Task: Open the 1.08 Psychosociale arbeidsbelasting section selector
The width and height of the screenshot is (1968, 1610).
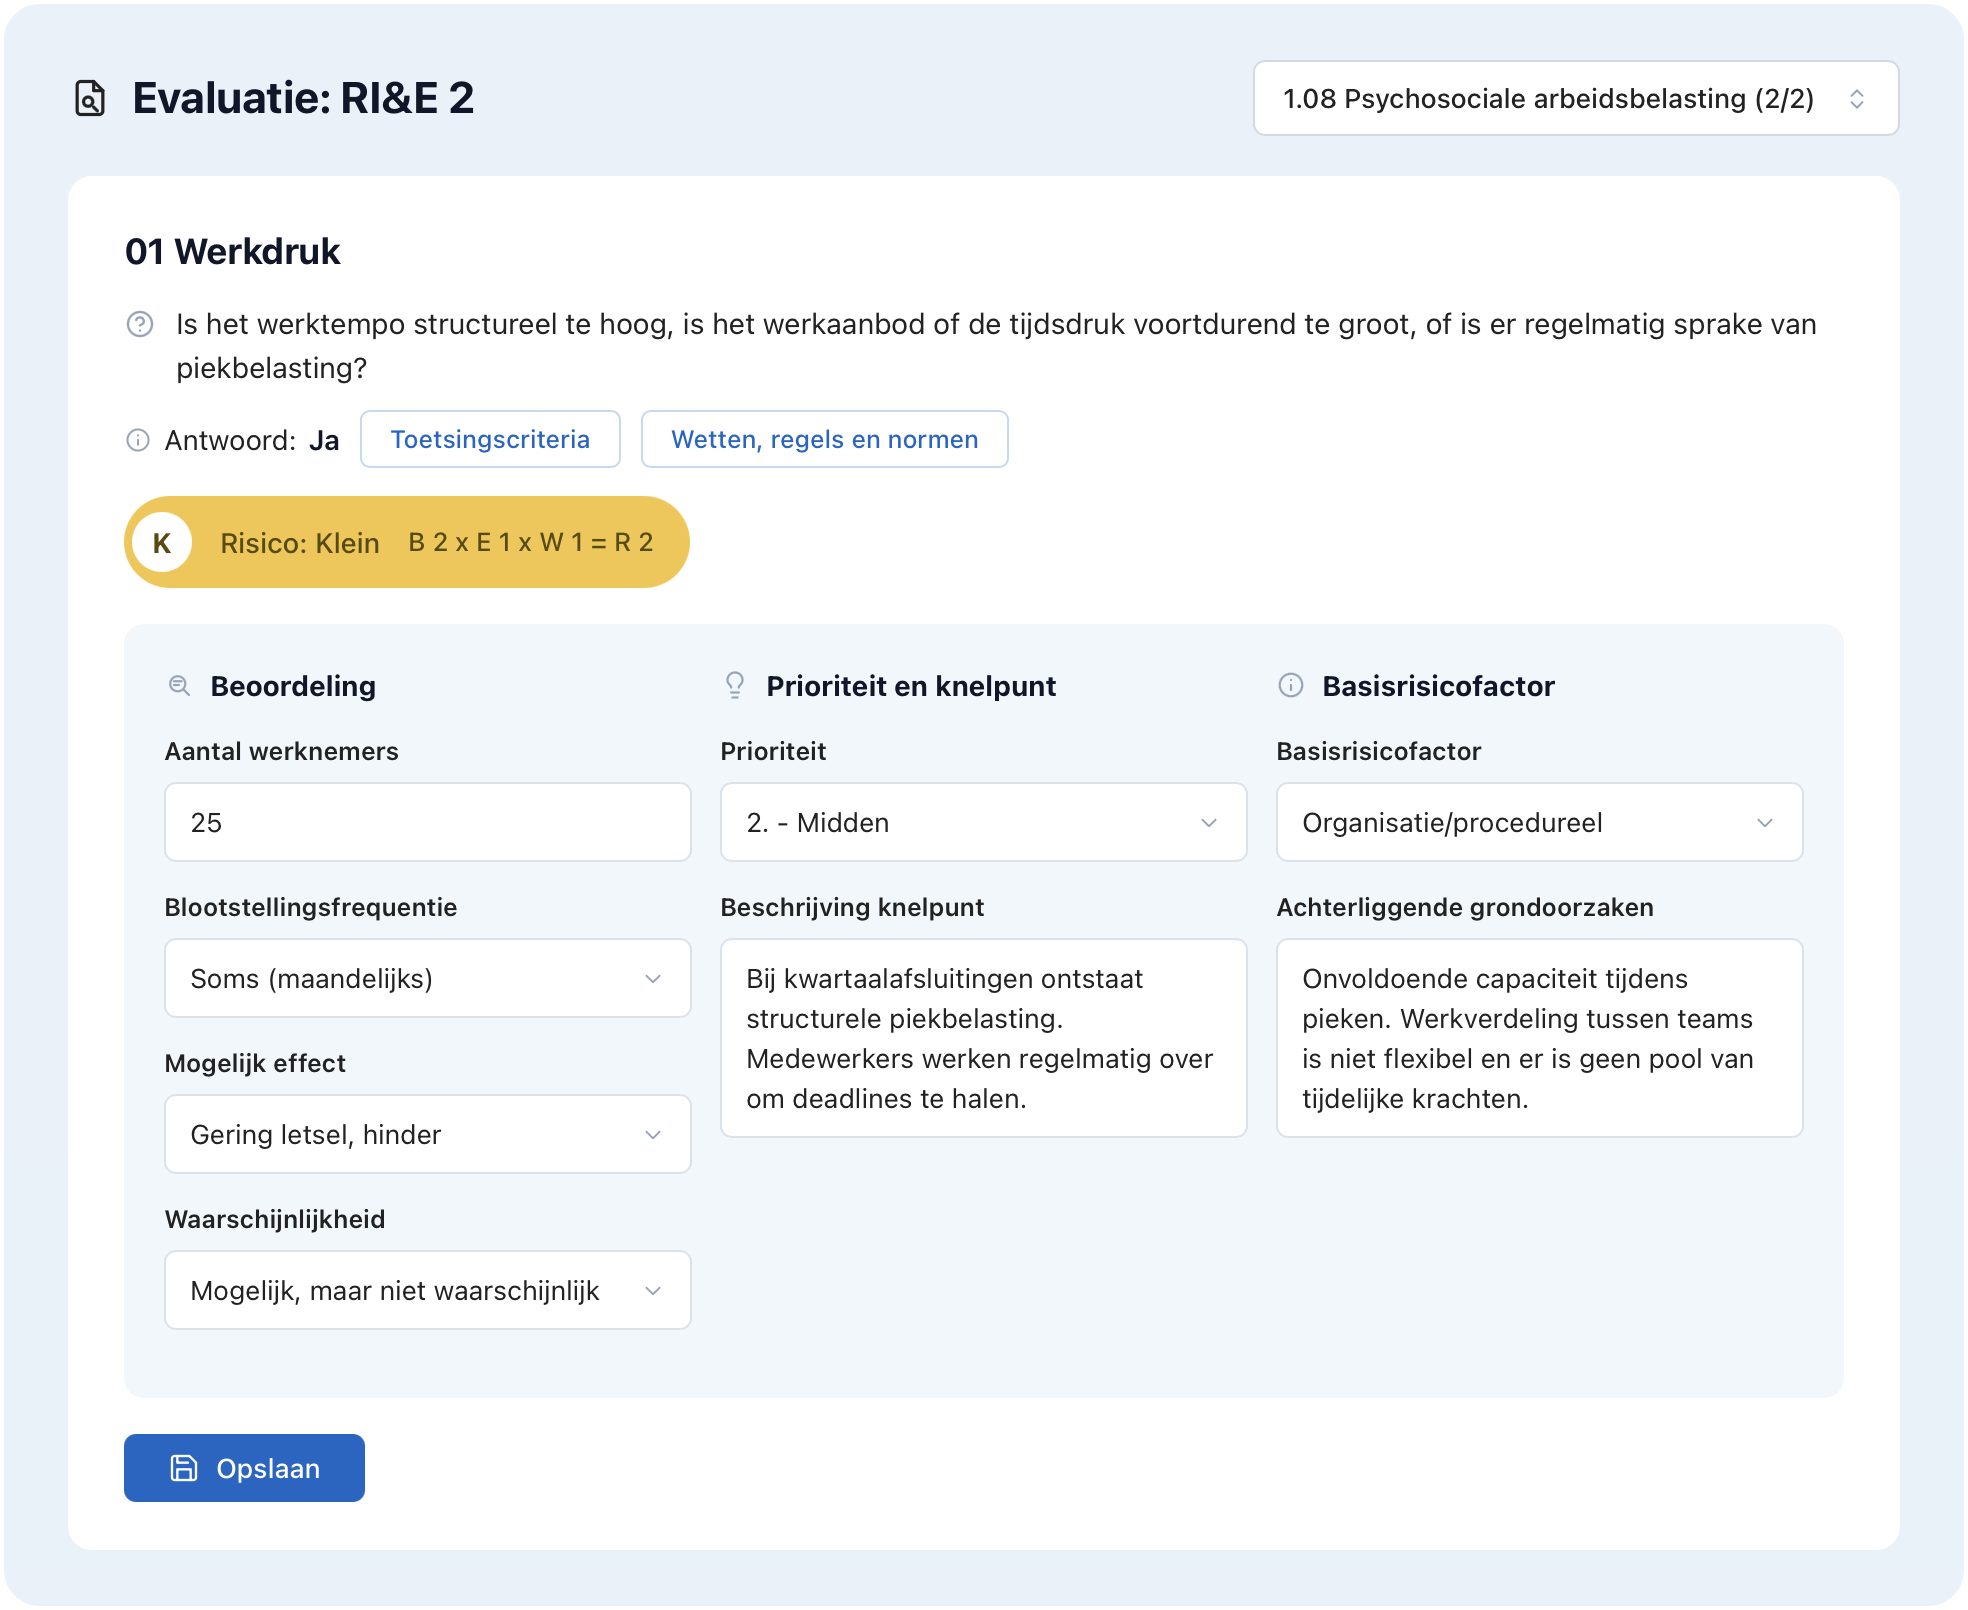Action: (x=1576, y=98)
